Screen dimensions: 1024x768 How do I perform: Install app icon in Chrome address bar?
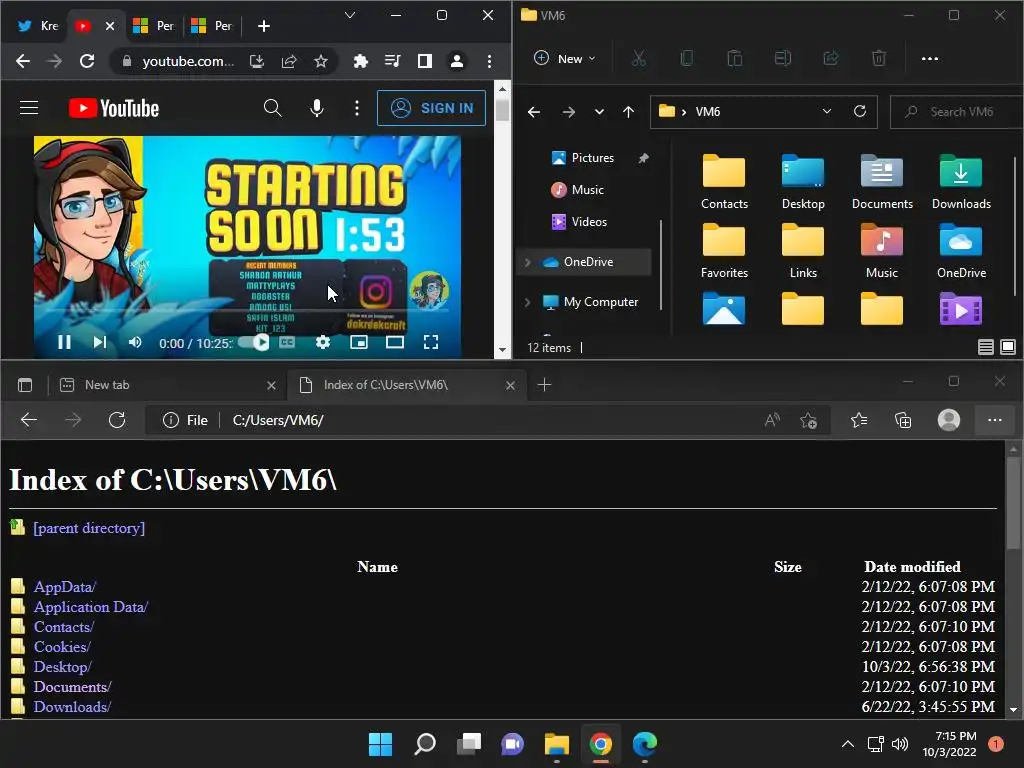pos(257,61)
